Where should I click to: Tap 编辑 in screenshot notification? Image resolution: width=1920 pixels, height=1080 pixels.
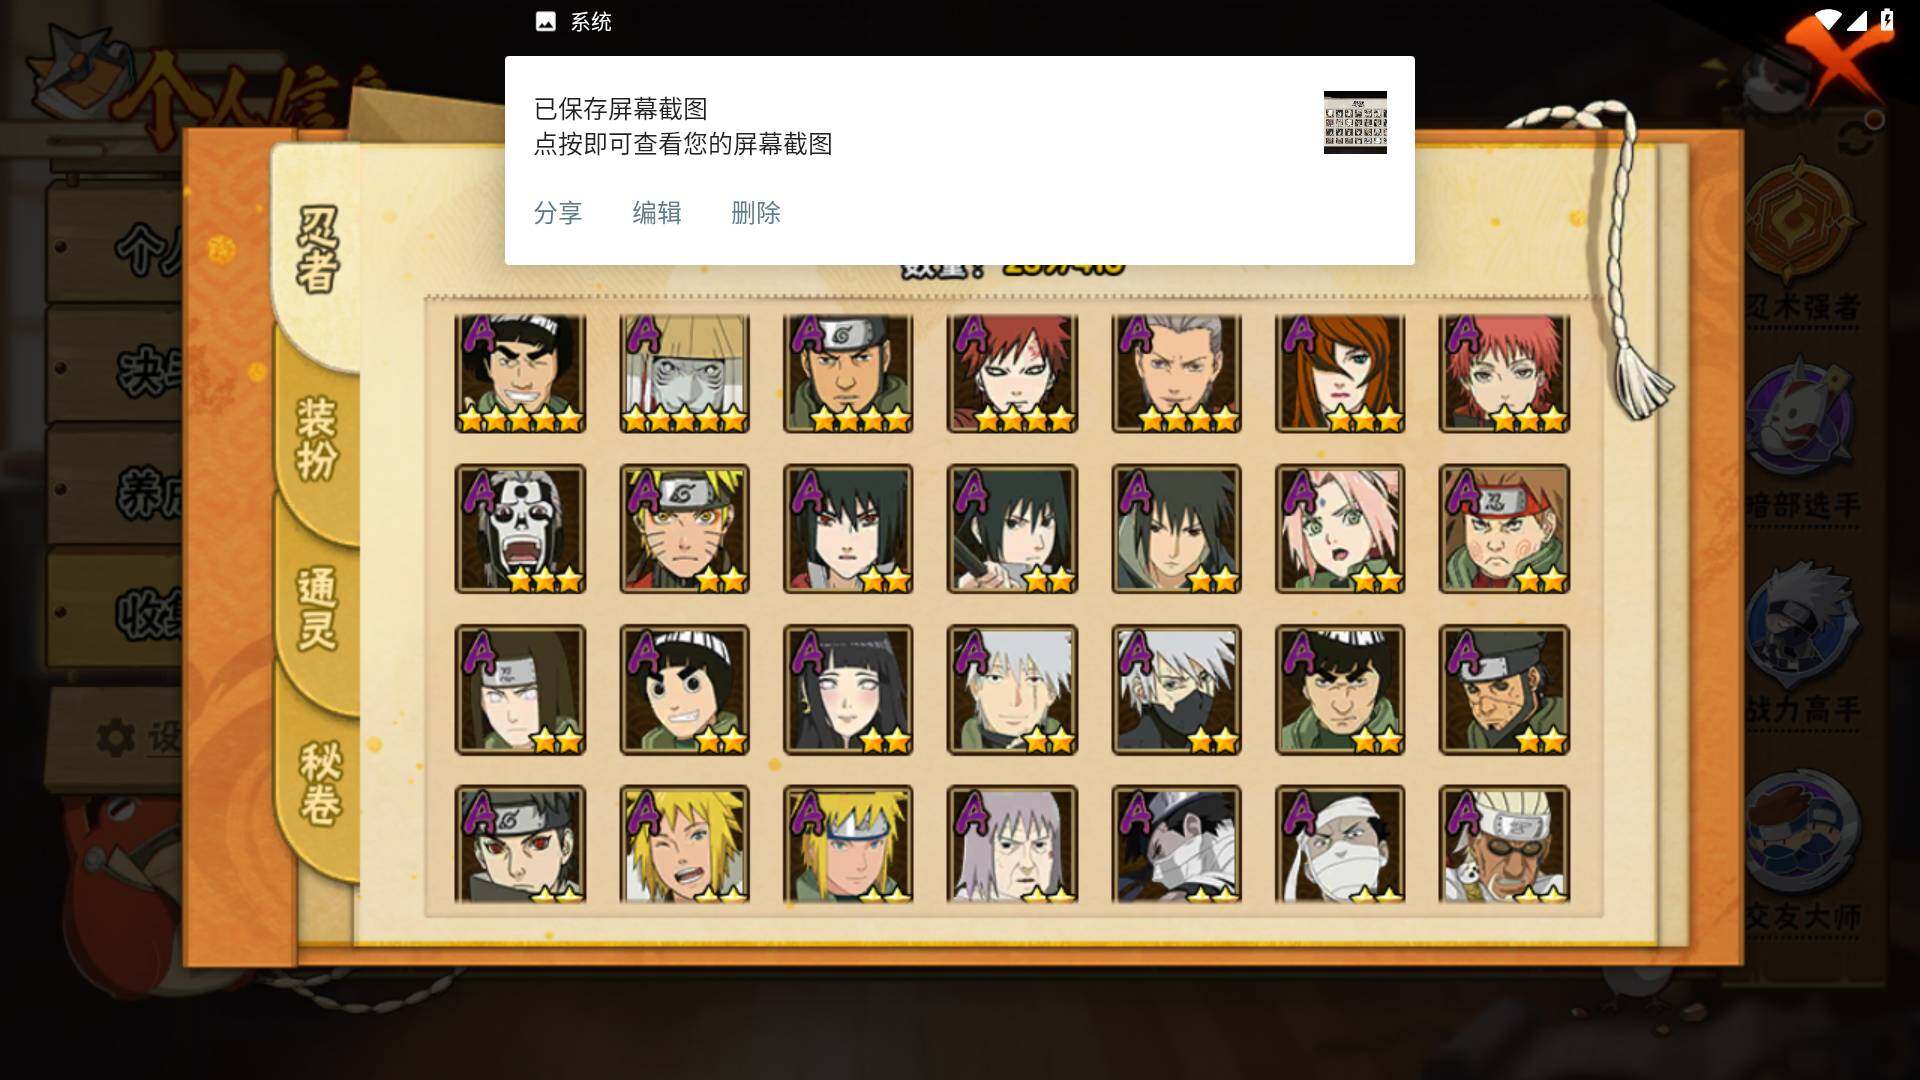[x=657, y=213]
